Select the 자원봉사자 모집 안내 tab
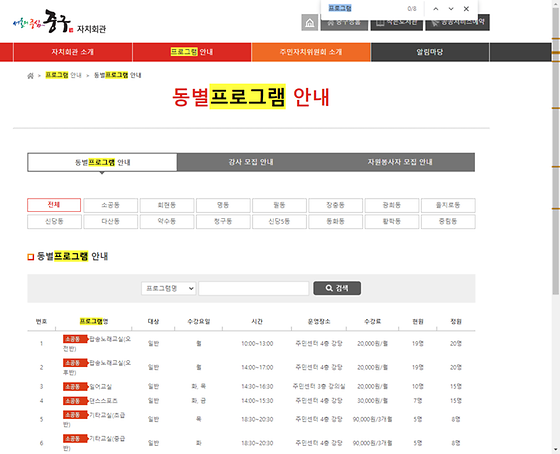This screenshot has width=560, height=454. coord(400,162)
